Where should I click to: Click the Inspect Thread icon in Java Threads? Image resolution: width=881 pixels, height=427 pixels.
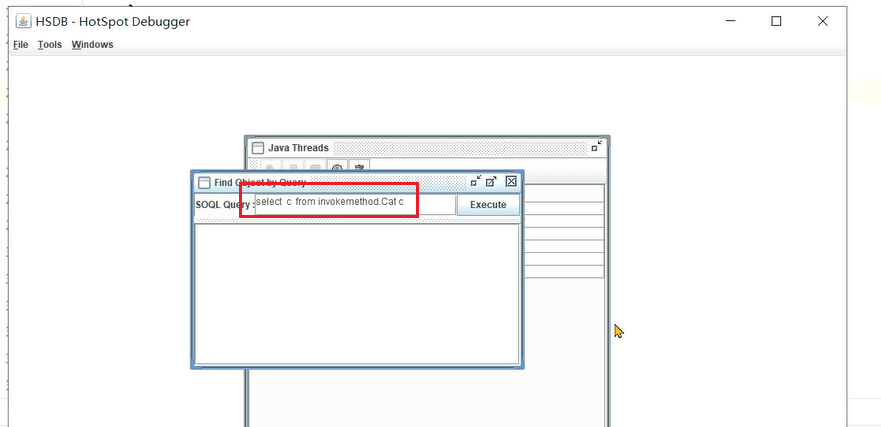(x=270, y=168)
